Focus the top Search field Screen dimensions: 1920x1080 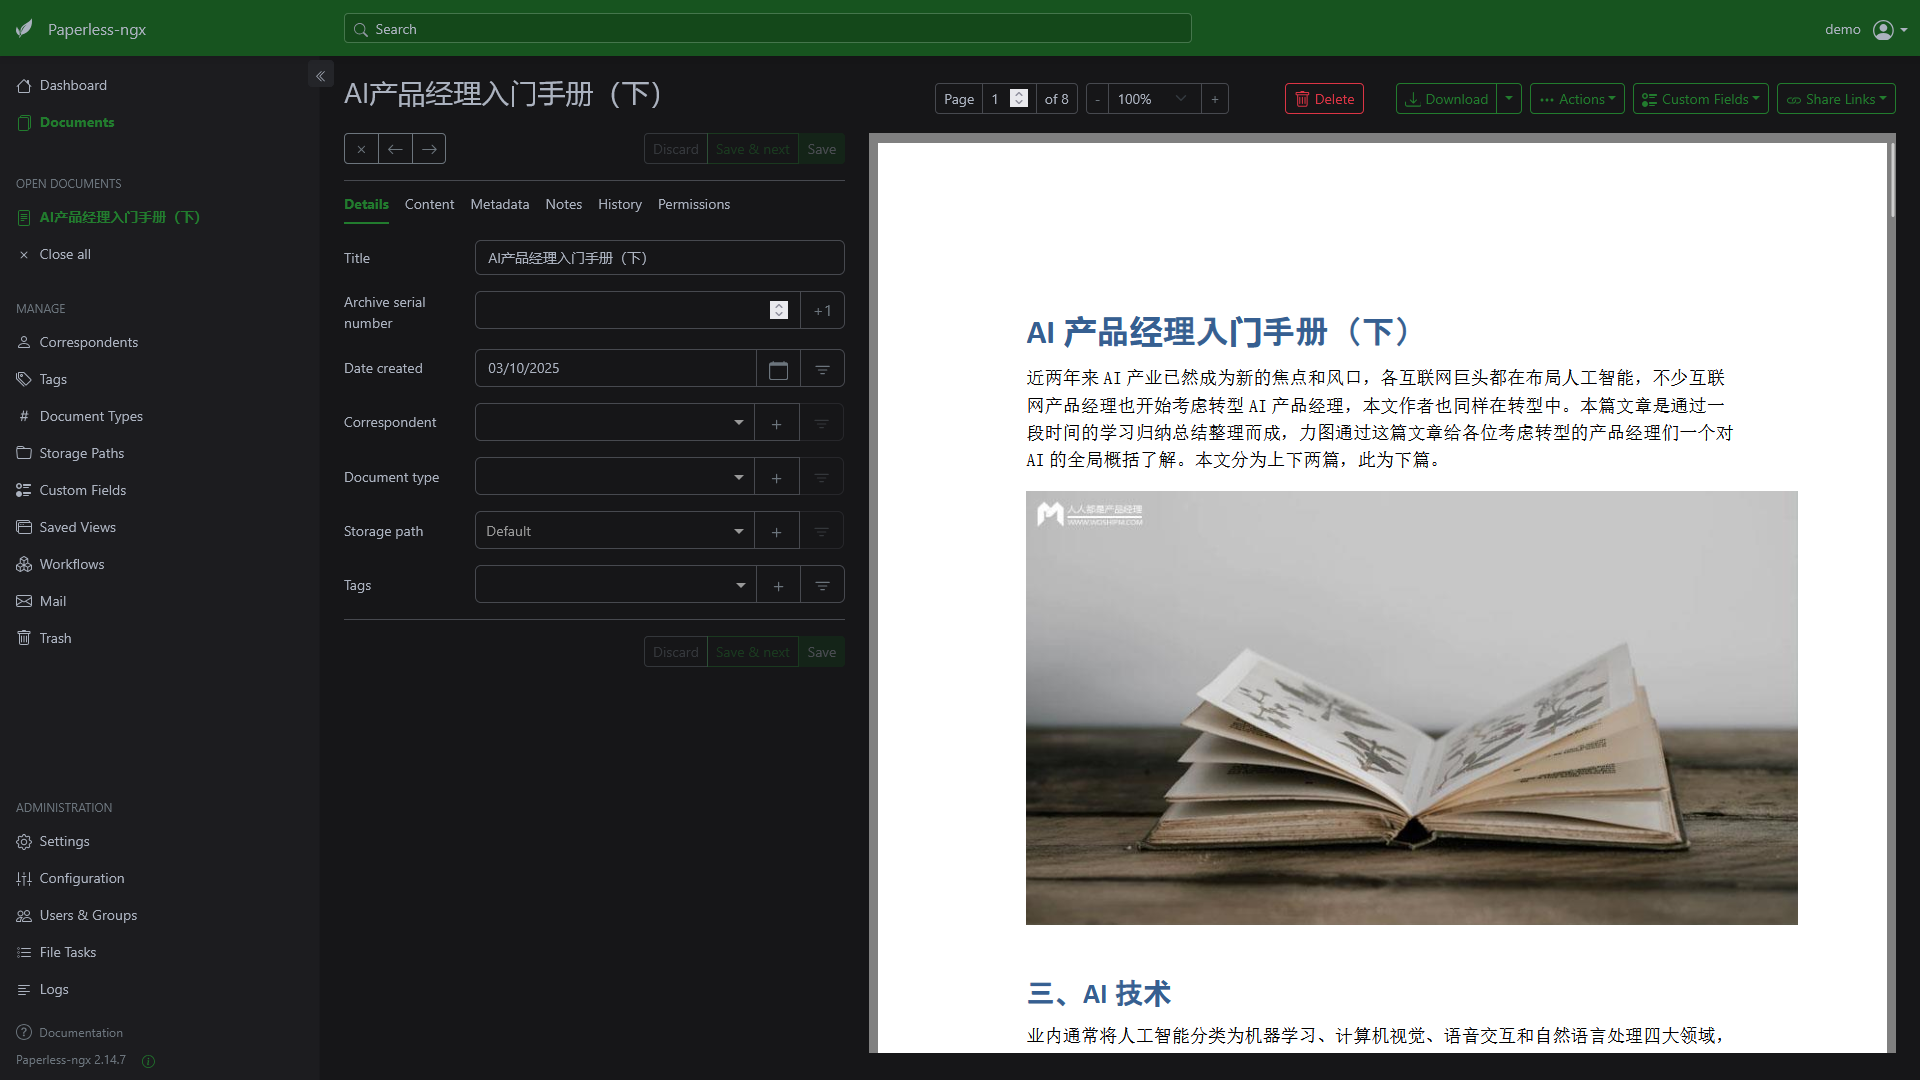click(x=768, y=29)
